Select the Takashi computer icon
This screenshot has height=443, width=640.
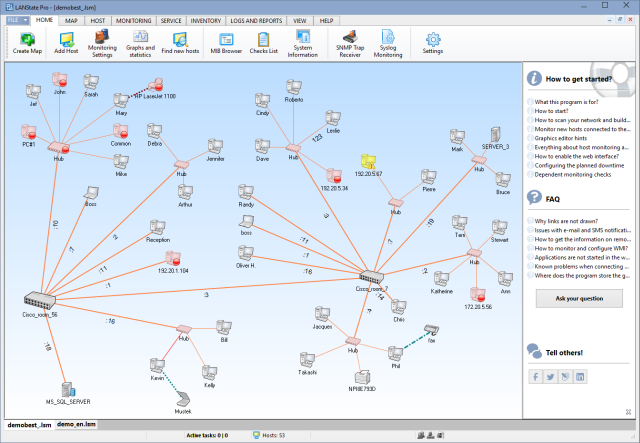[x=307, y=360]
